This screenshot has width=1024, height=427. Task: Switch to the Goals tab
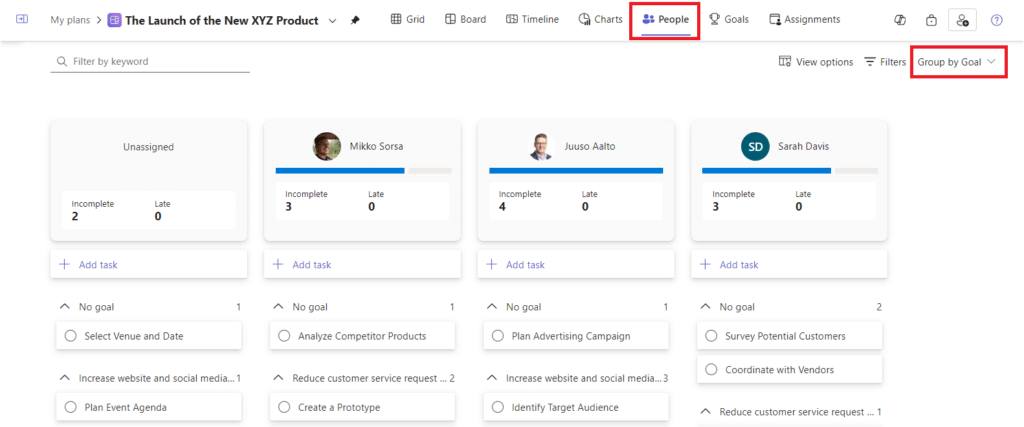[729, 20]
